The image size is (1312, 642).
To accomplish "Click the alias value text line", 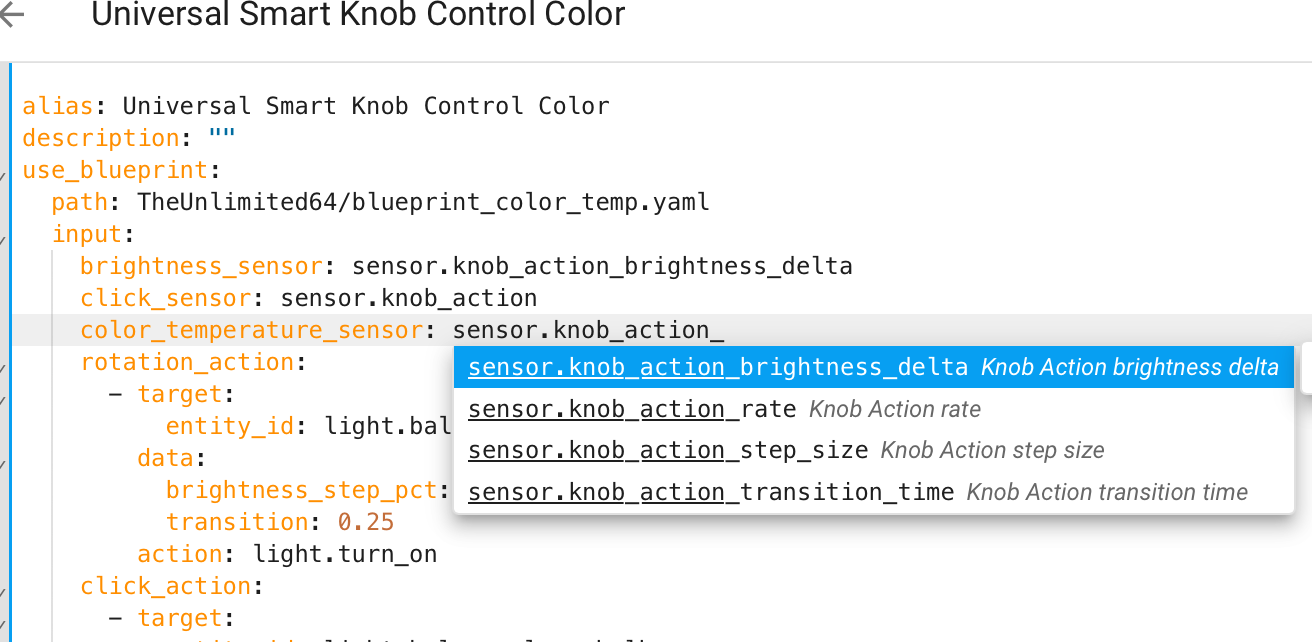I will pos(365,106).
